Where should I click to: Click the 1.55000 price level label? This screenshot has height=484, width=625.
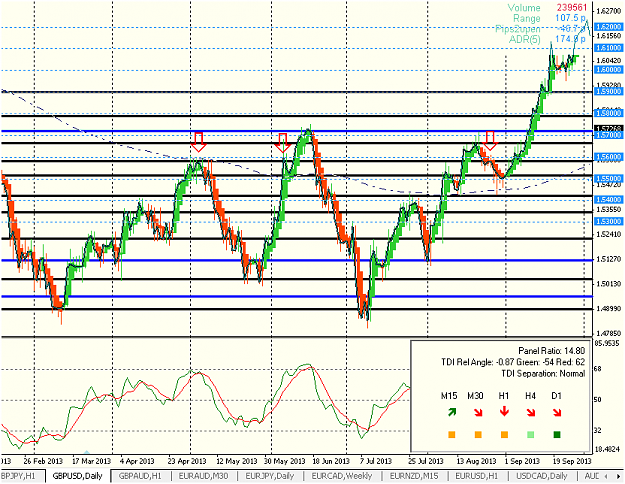click(x=607, y=179)
